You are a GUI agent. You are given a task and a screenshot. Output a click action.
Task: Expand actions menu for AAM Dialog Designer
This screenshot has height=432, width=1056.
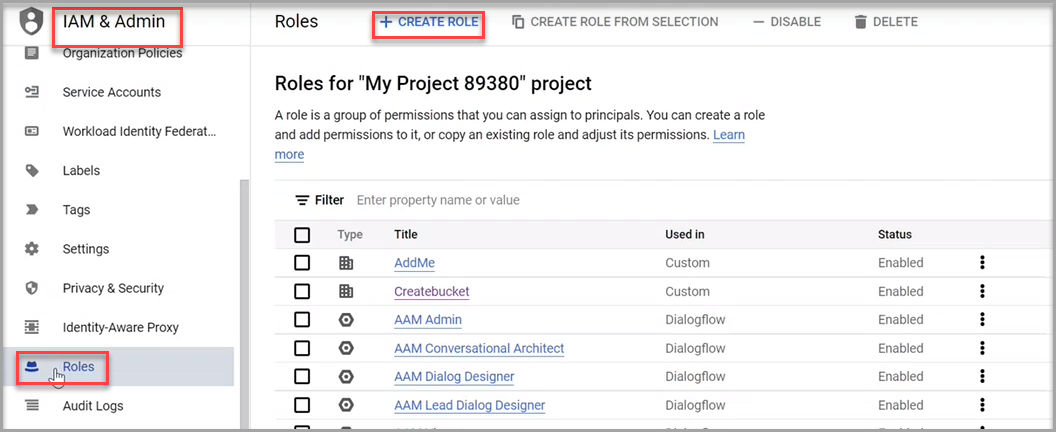coord(982,377)
